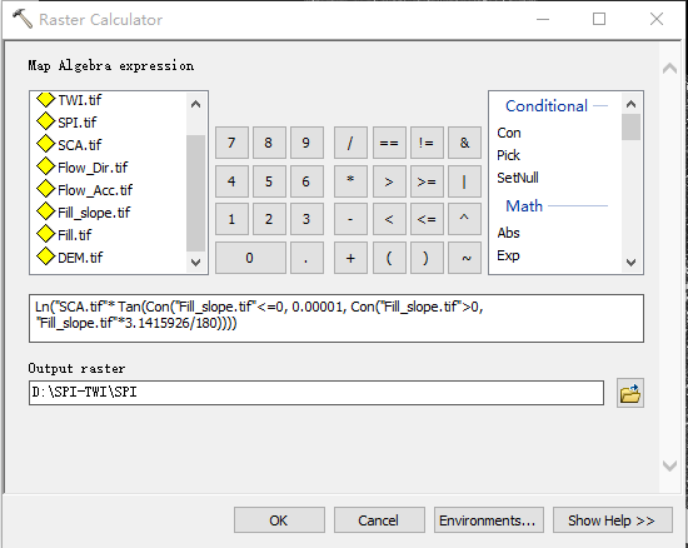Select Fill.tif layer name

point(75,235)
